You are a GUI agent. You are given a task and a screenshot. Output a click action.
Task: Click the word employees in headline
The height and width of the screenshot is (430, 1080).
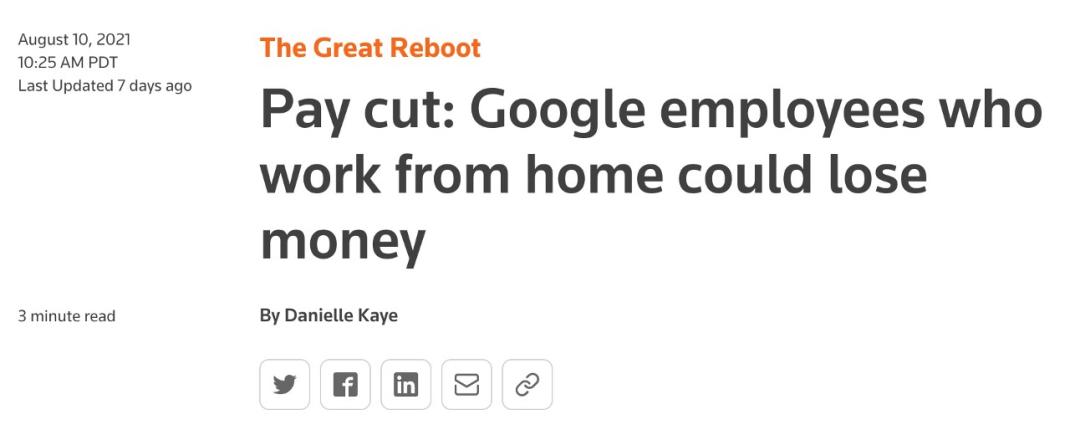pyautogui.click(x=792, y=114)
